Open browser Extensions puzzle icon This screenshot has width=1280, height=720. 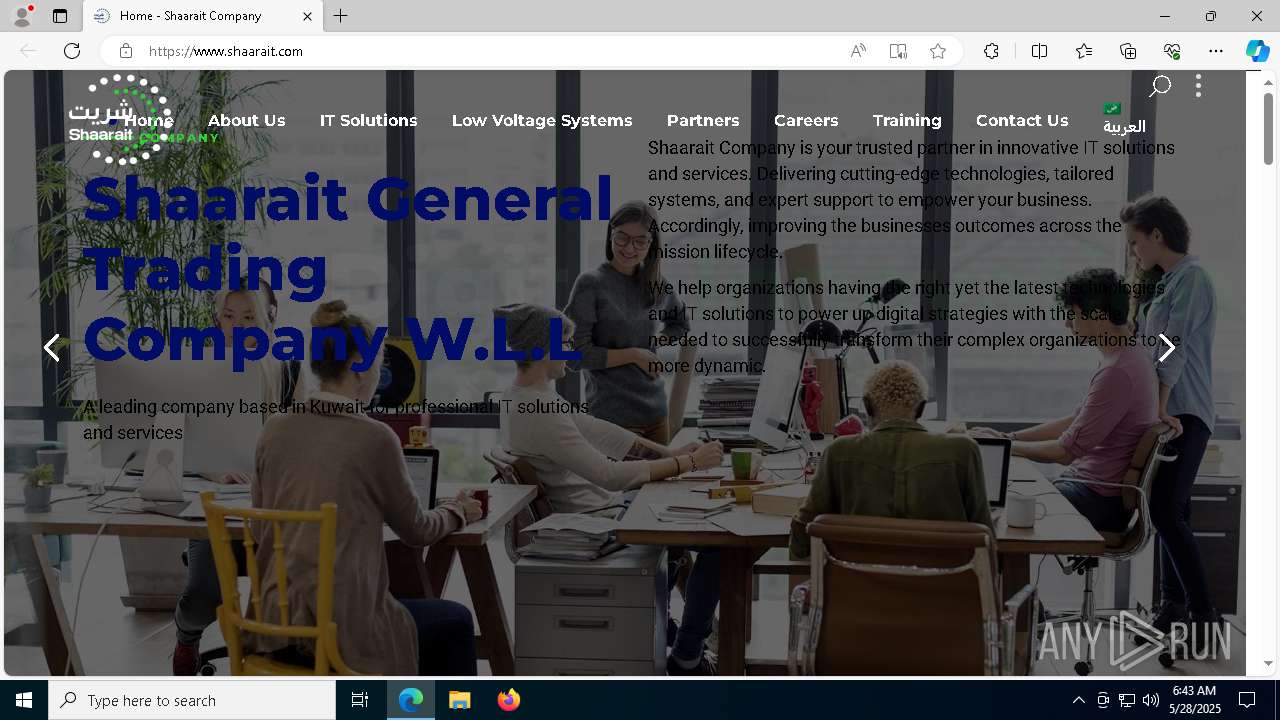click(x=991, y=51)
